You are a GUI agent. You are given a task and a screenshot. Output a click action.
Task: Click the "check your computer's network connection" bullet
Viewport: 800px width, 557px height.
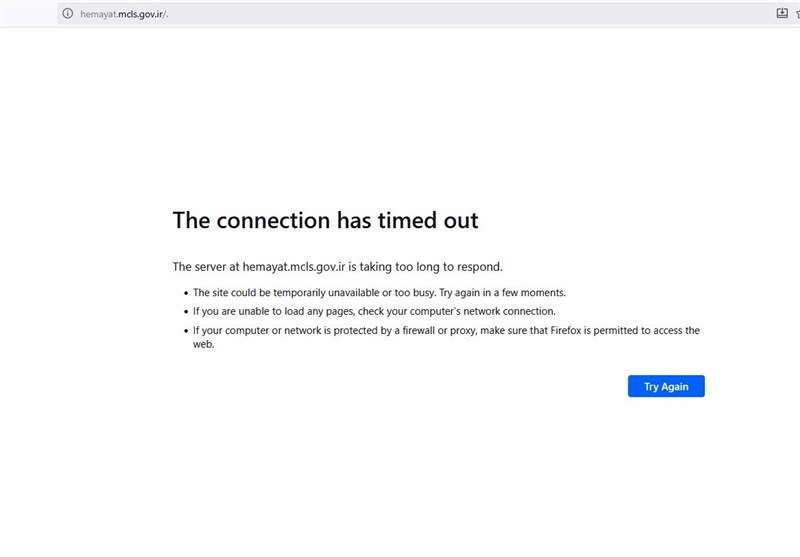[x=374, y=311]
